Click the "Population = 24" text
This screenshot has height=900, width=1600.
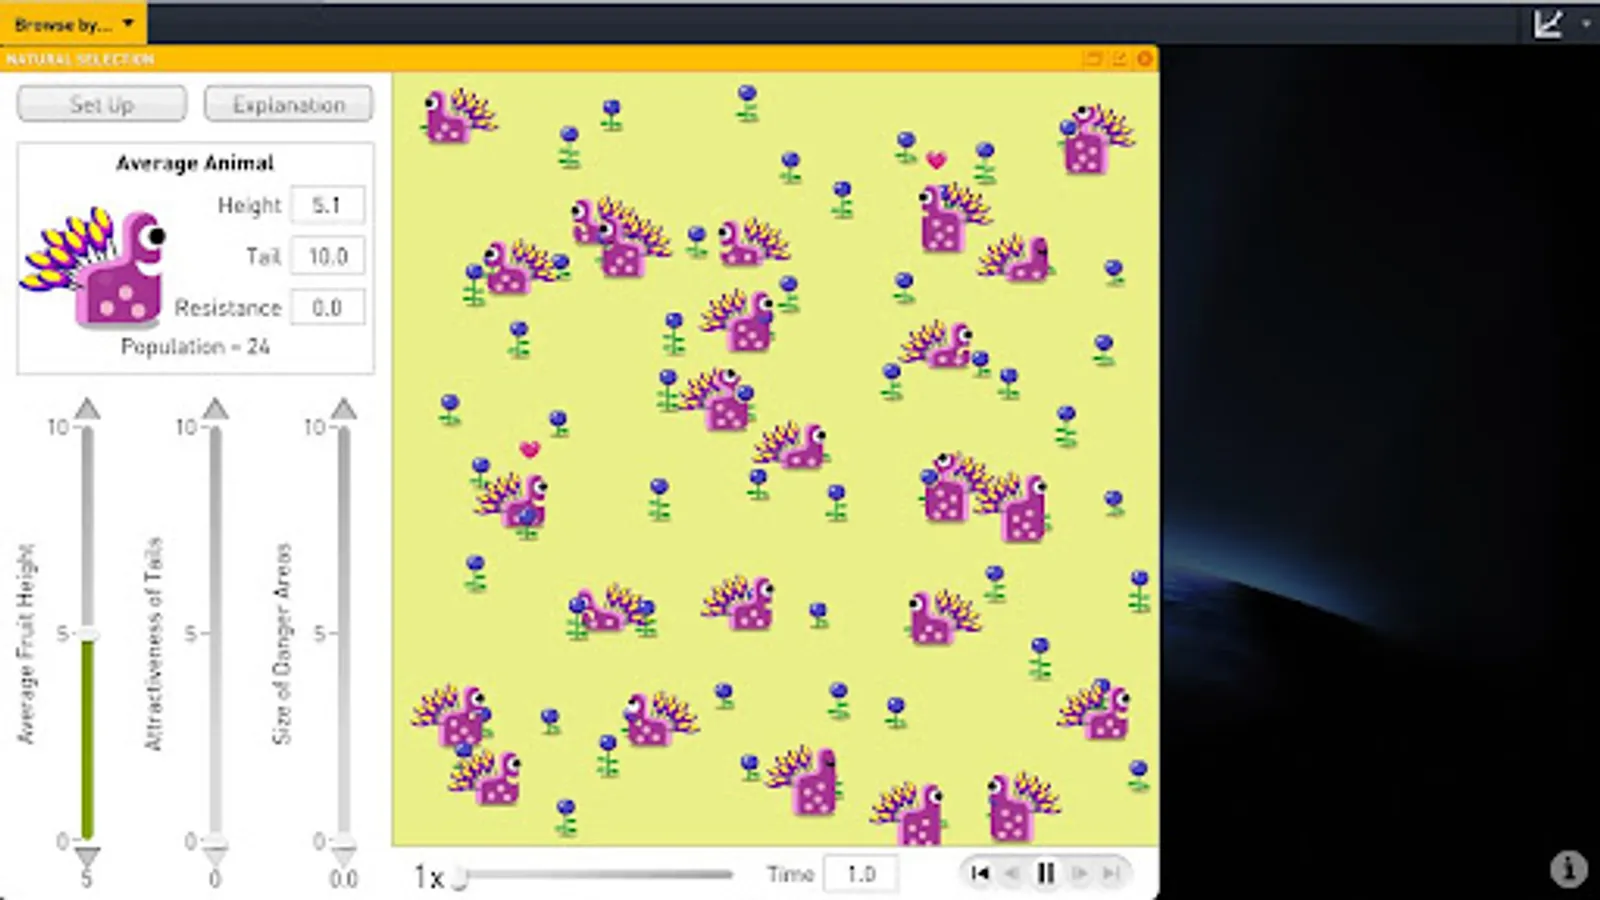(x=195, y=347)
